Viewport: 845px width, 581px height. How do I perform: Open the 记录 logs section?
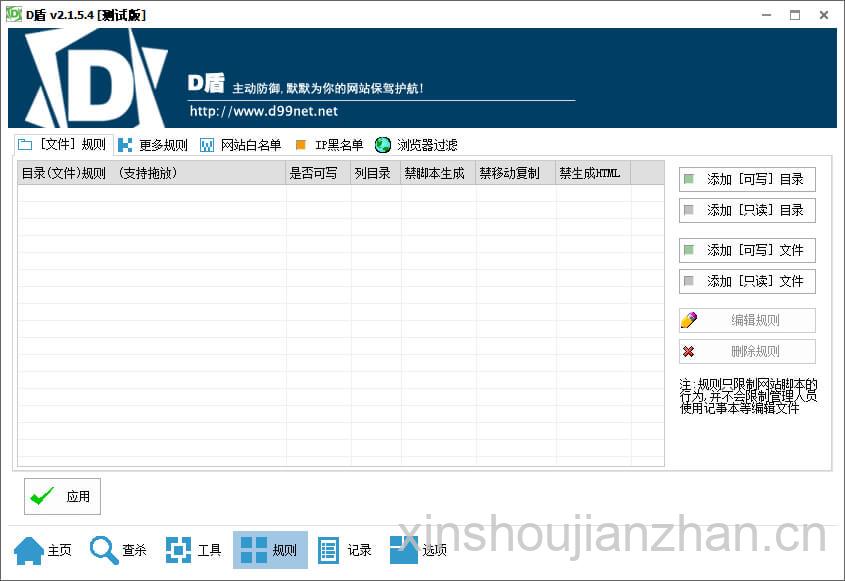coord(344,550)
